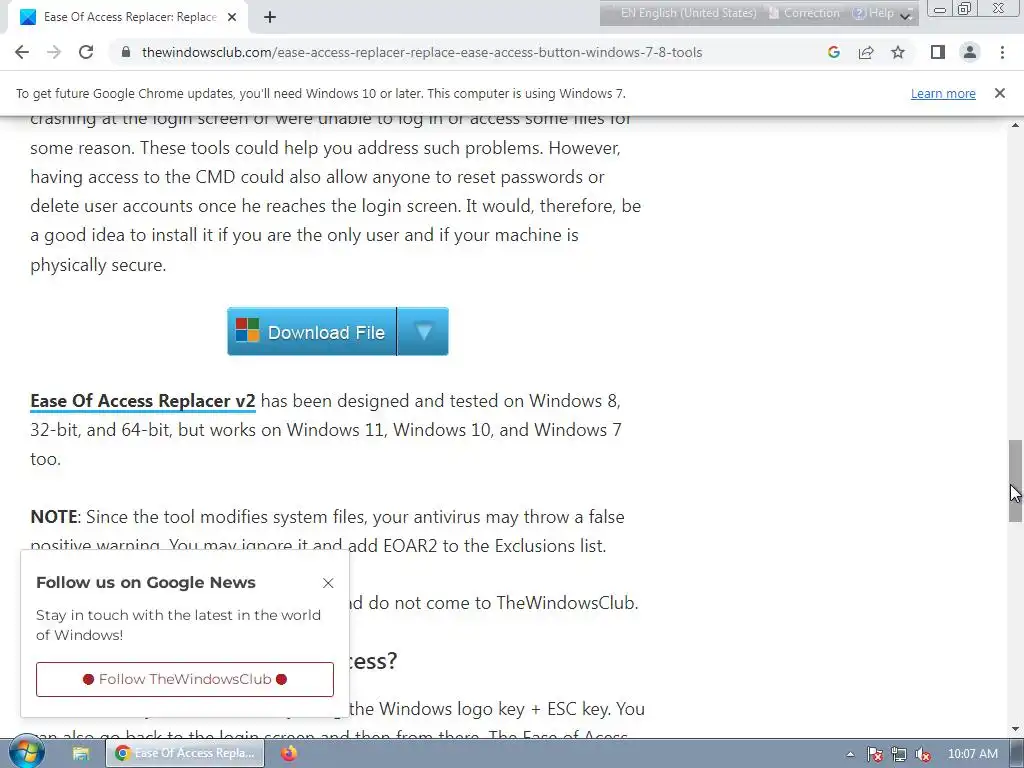
Task: Close the Ease Of Access Replacer tab
Action: 232,17
